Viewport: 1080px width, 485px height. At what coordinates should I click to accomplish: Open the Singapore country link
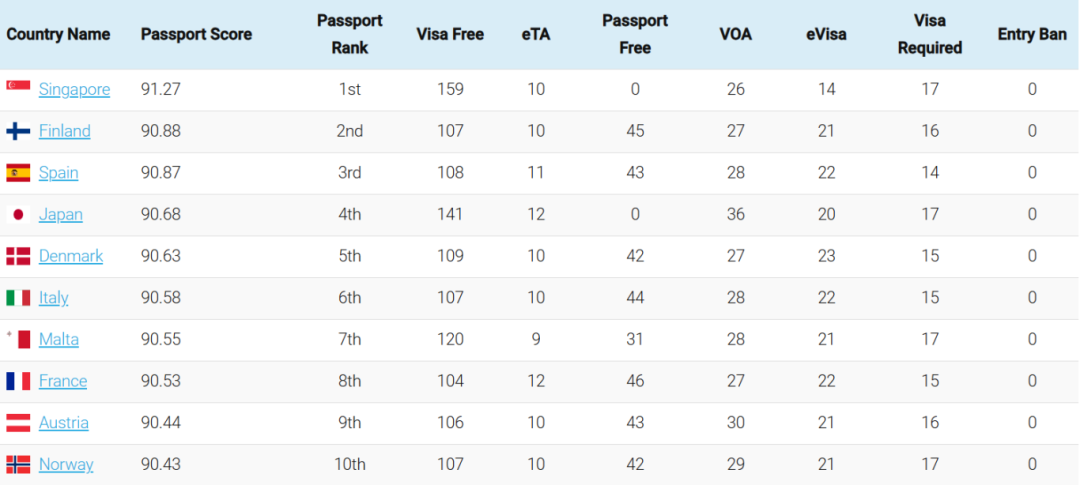tap(74, 90)
